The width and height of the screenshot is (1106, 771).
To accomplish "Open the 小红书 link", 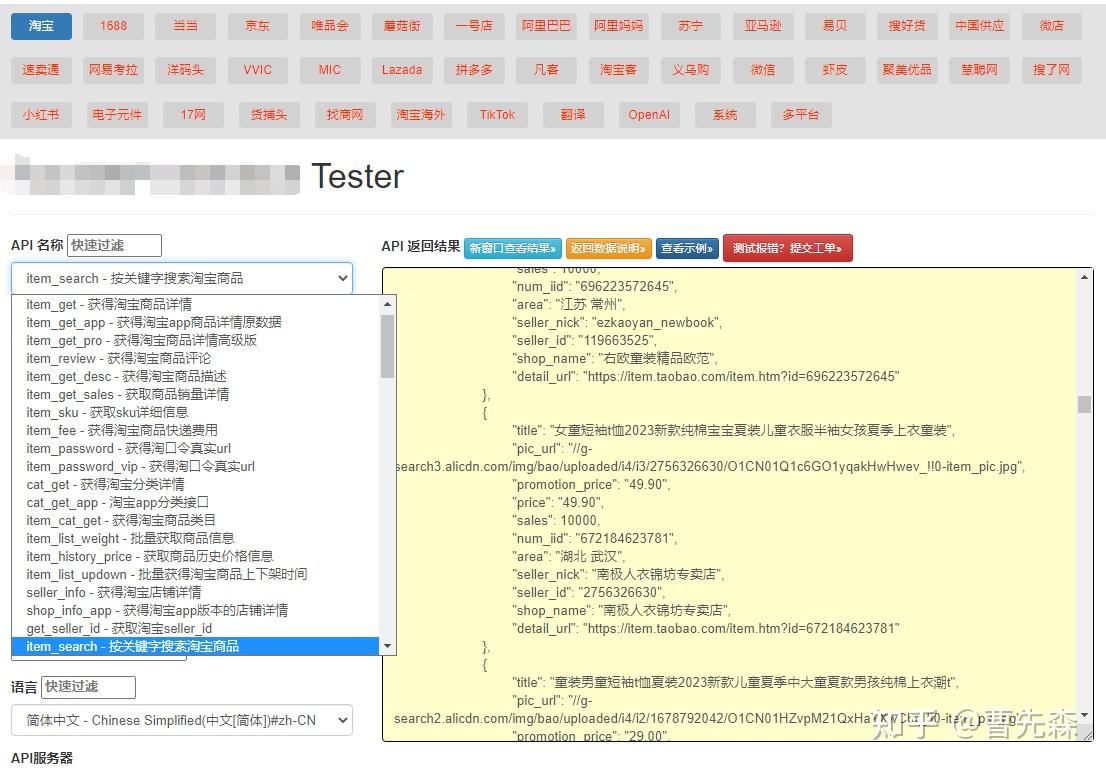I will click(x=42, y=114).
